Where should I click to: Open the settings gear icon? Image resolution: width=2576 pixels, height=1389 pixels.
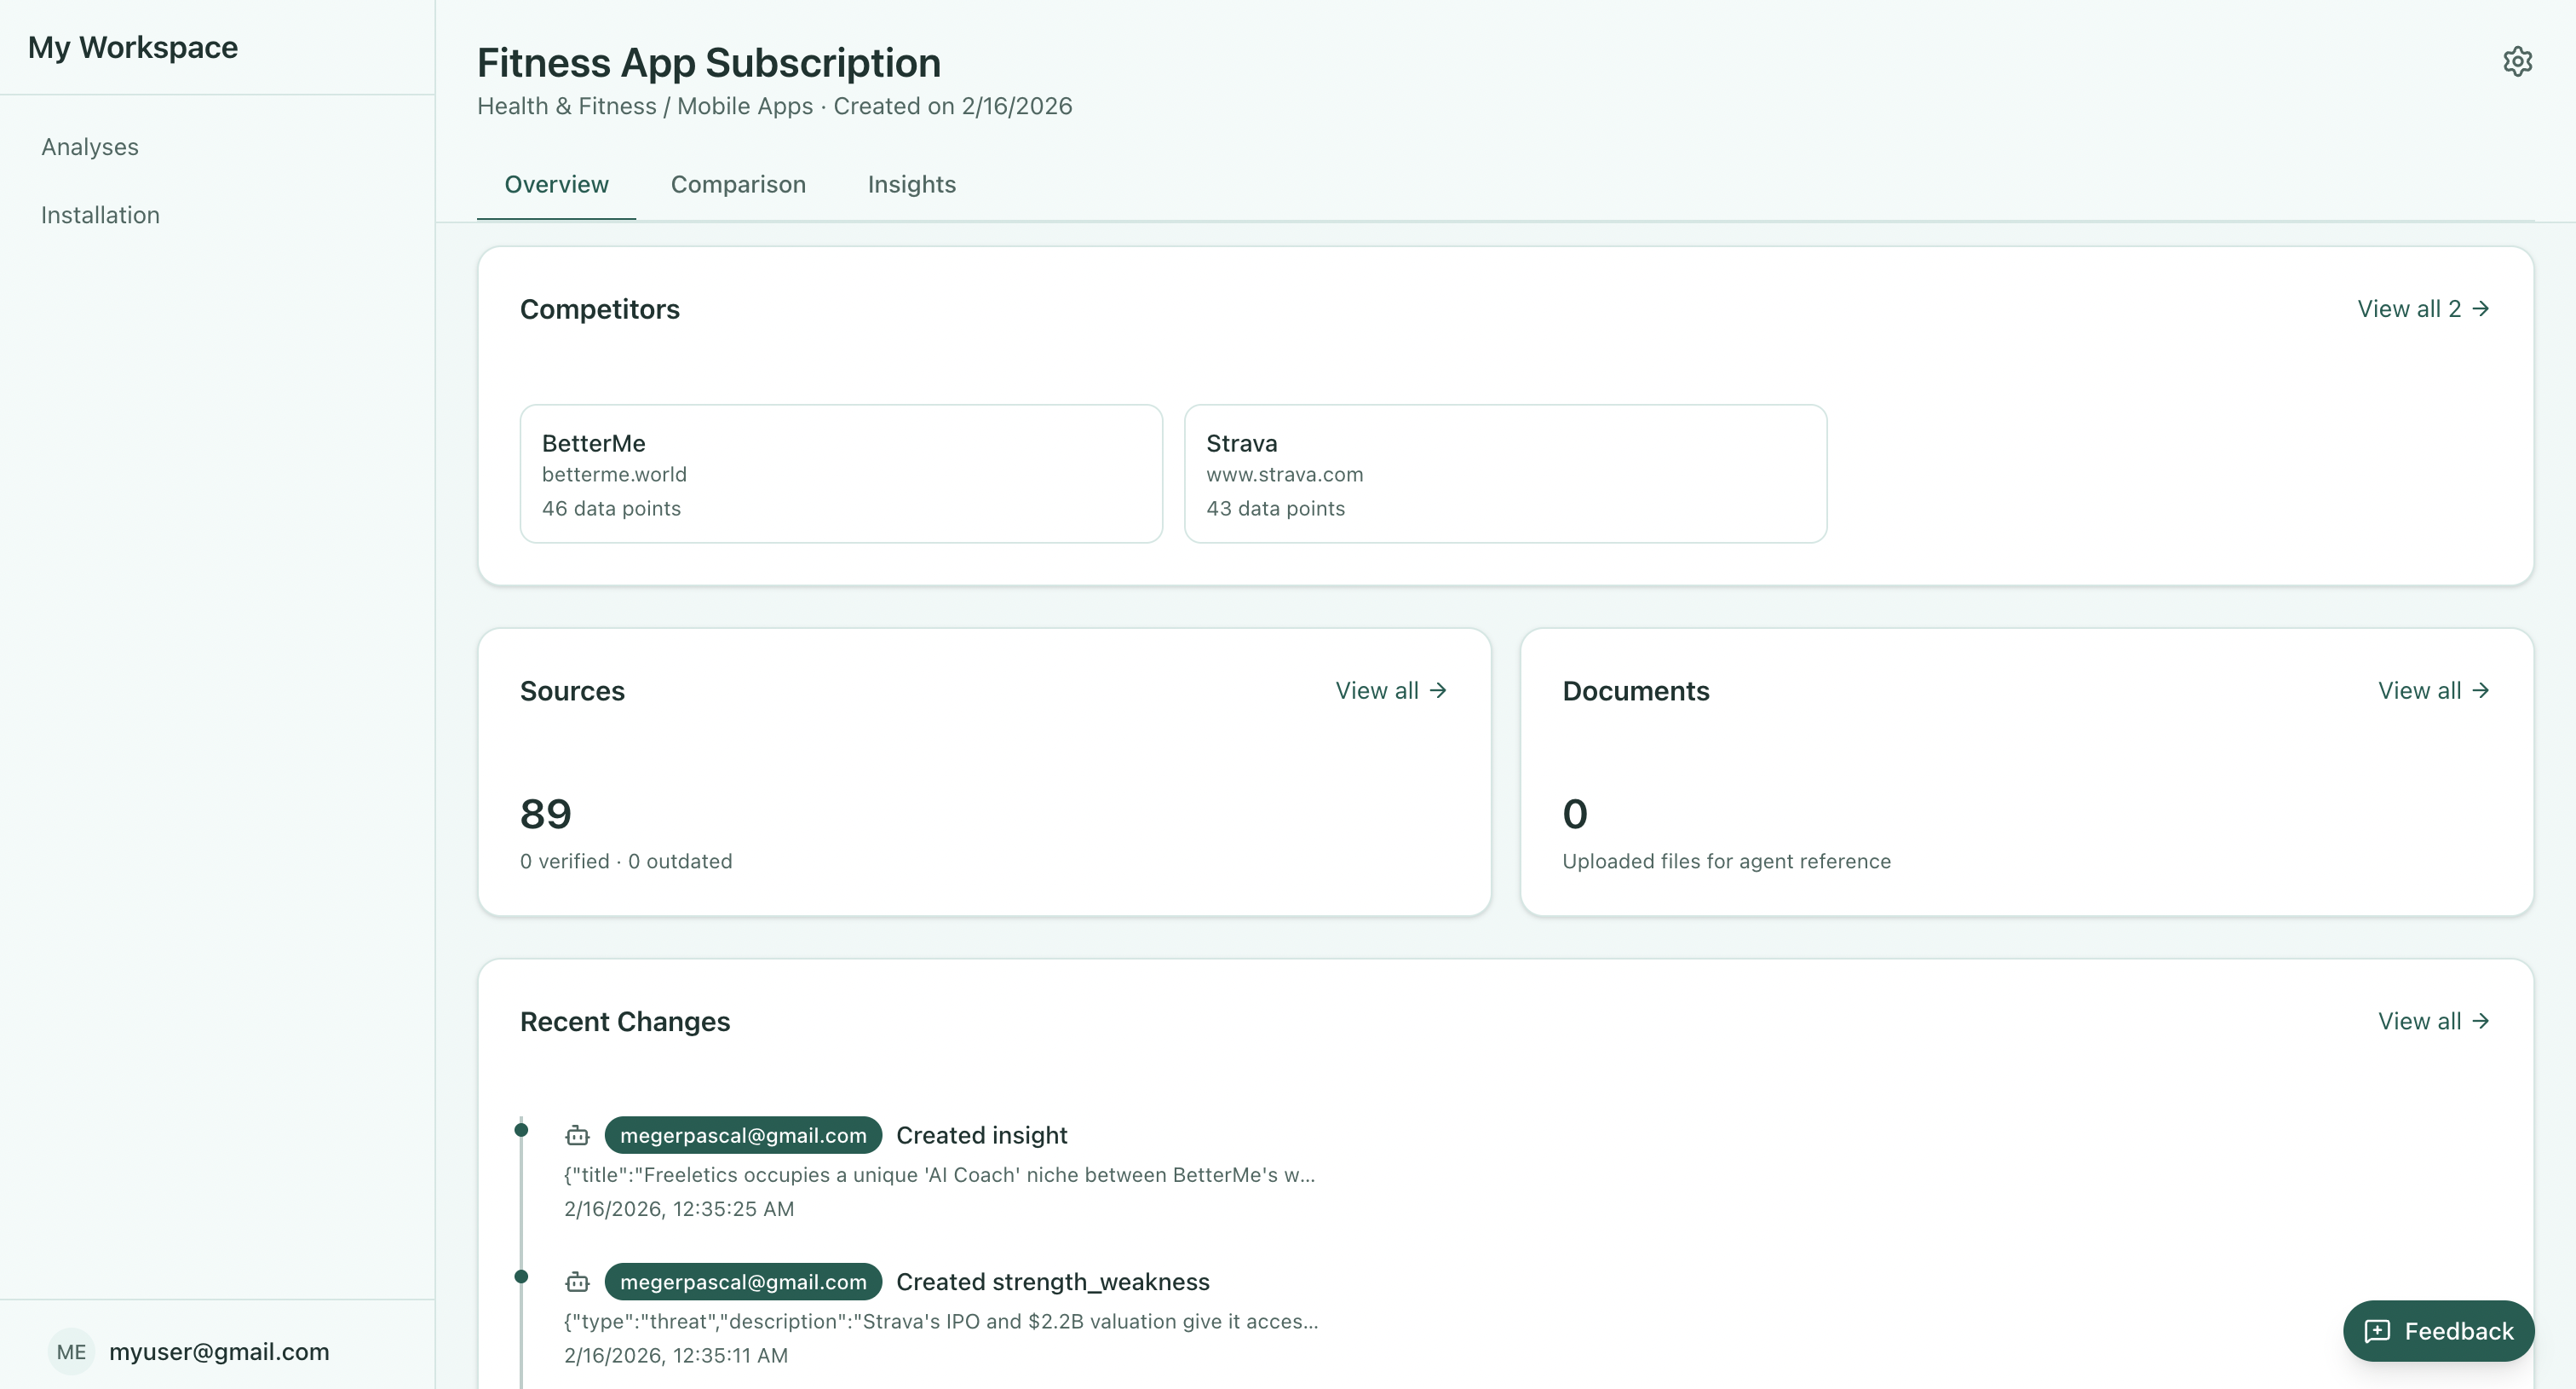(2517, 61)
